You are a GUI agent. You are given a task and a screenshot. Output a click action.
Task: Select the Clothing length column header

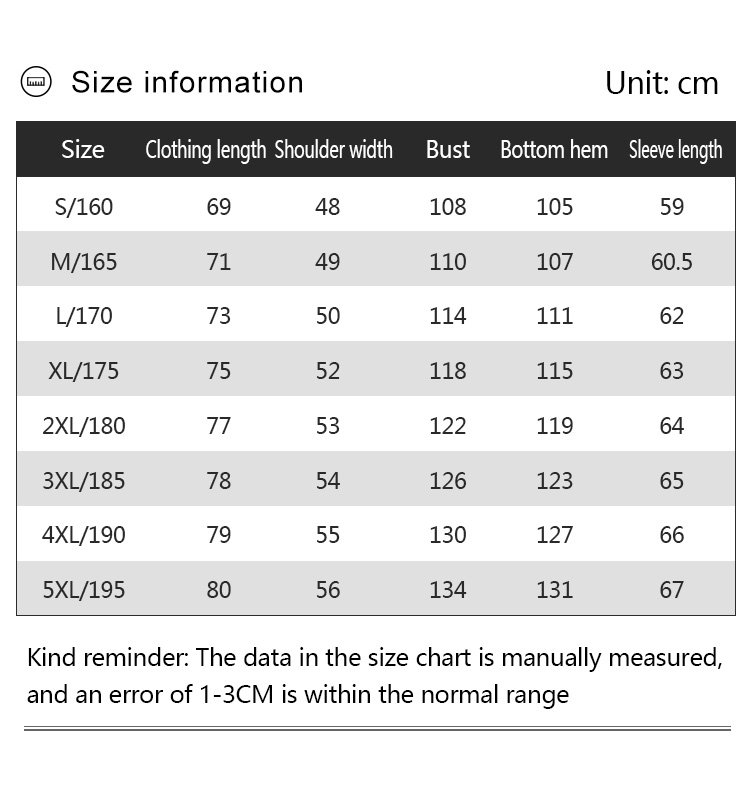[x=205, y=150]
